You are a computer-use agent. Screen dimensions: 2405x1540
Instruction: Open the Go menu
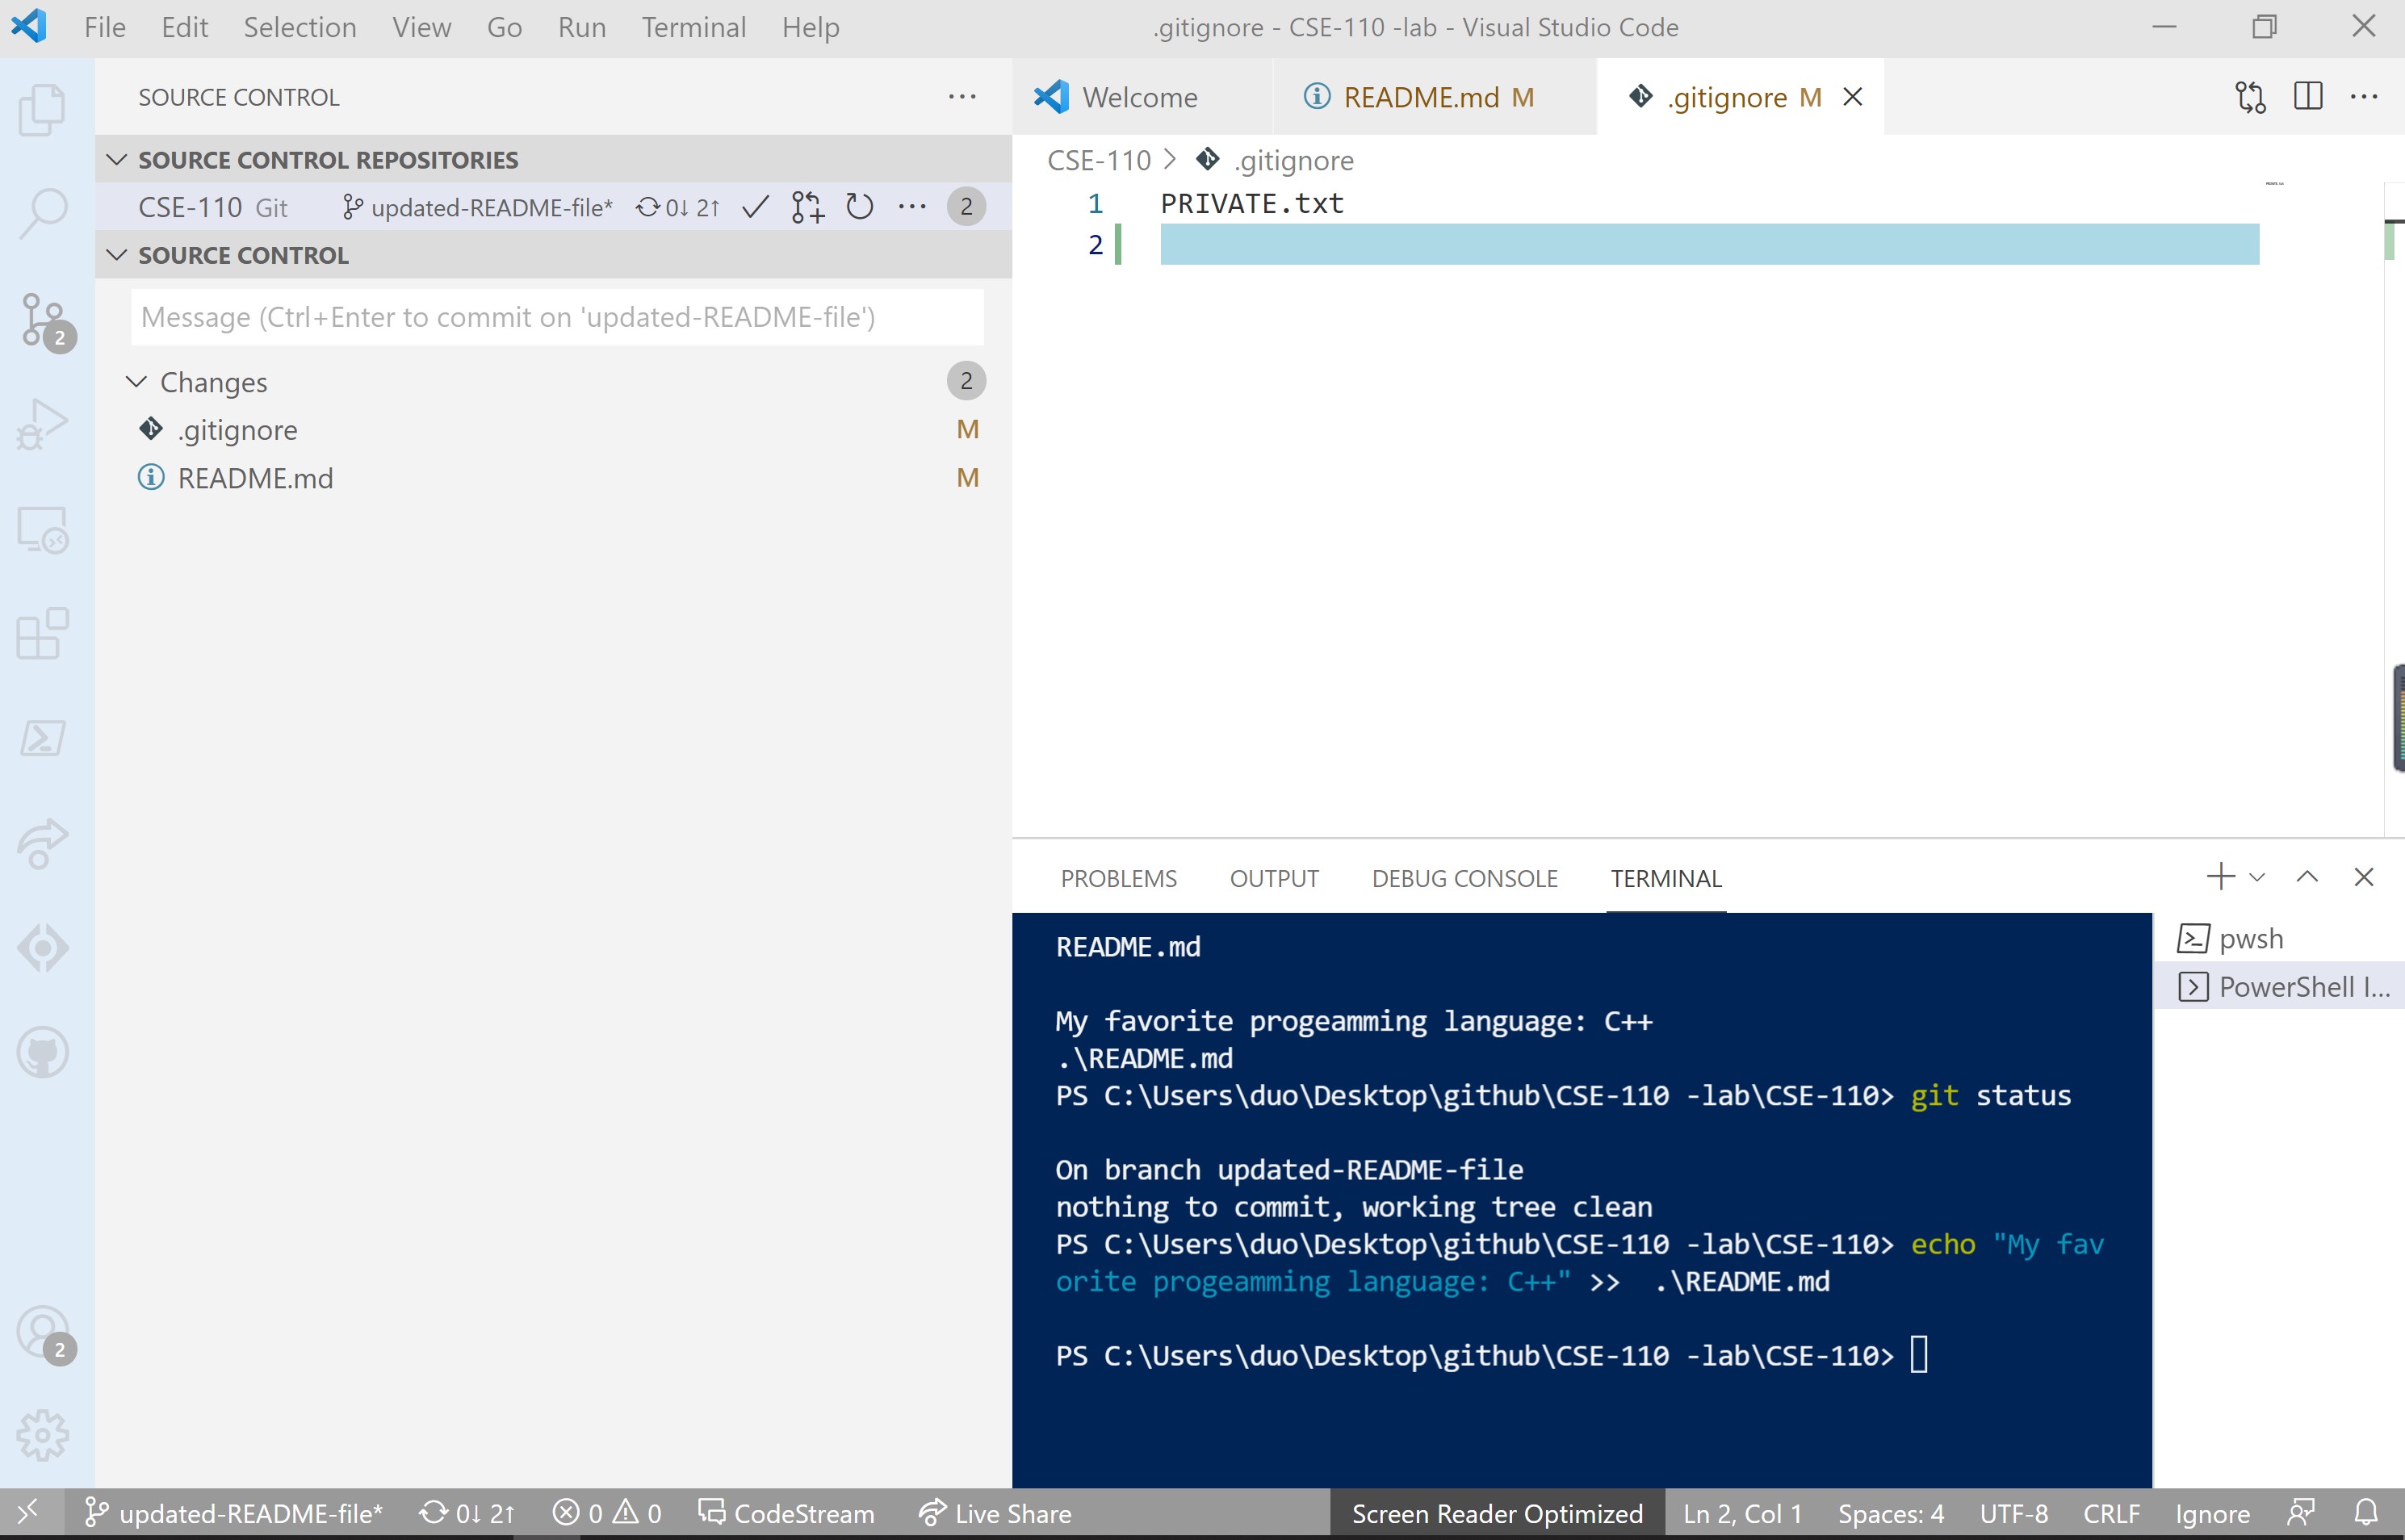pos(505,27)
